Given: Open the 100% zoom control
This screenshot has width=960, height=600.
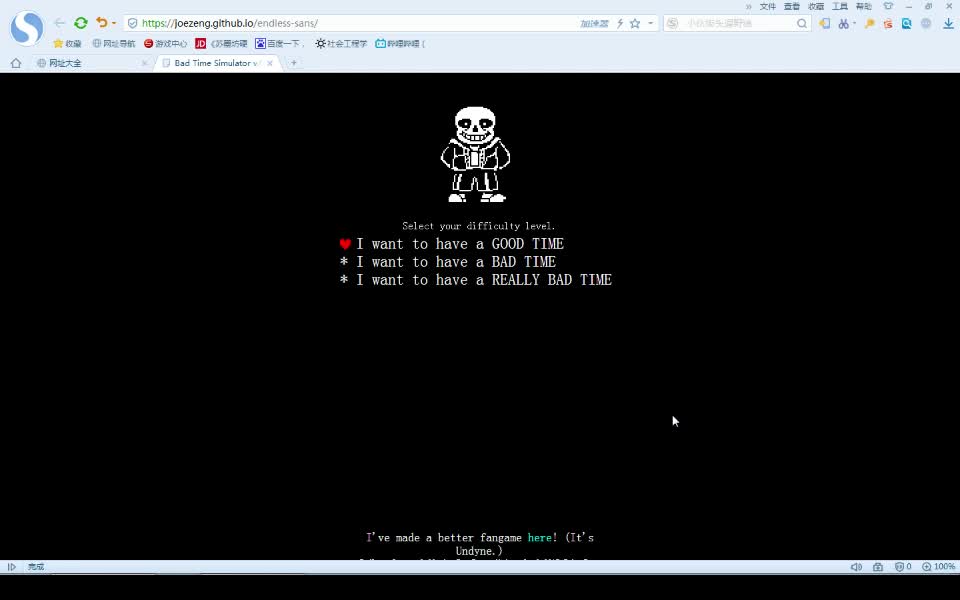Looking at the screenshot, I should (939, 567).
